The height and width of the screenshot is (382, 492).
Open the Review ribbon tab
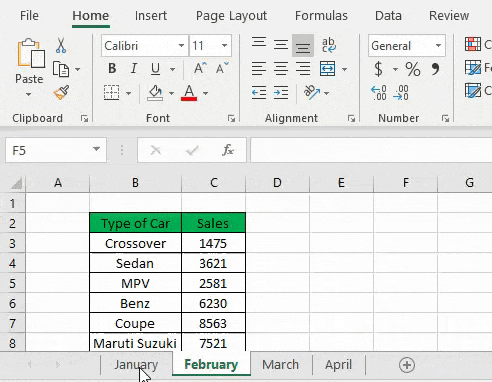(x=449, y=16)
